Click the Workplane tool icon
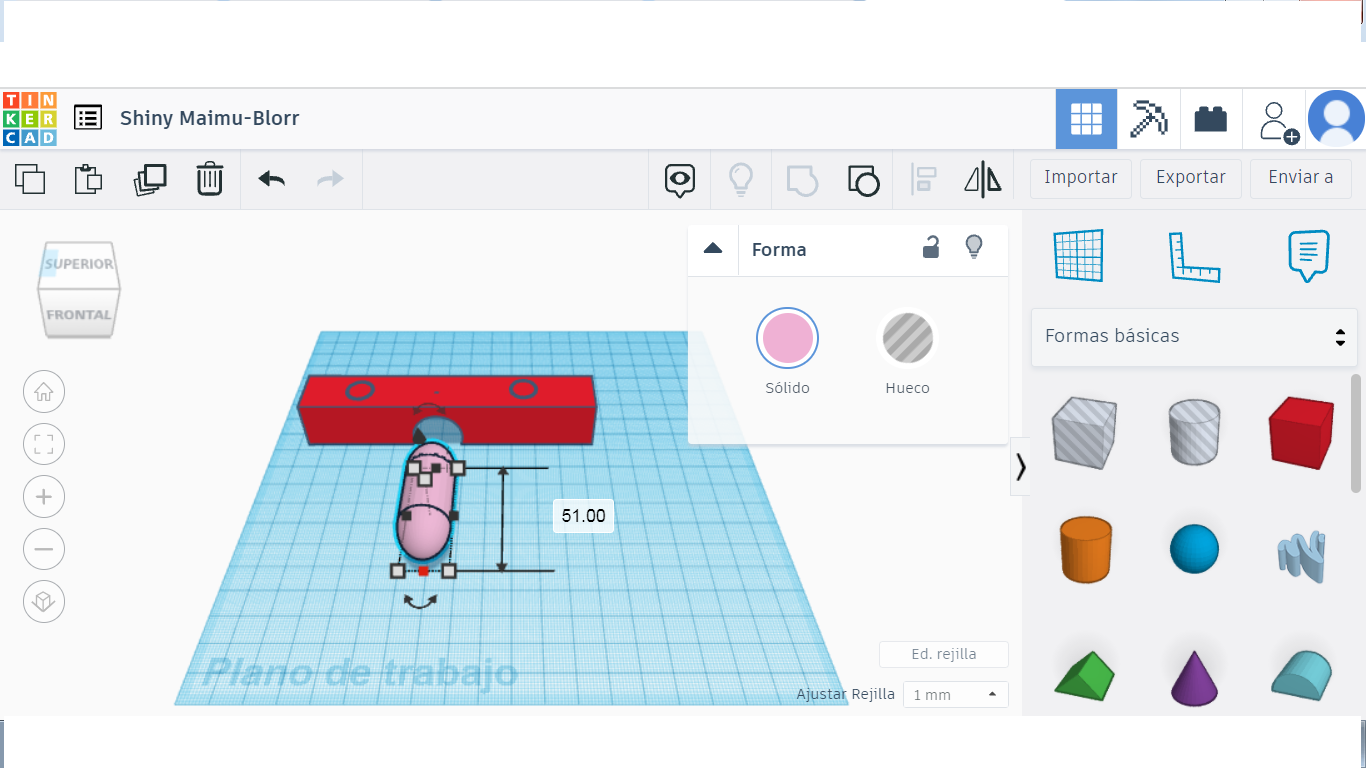 pyautogui.click(x=1078, y=256)
